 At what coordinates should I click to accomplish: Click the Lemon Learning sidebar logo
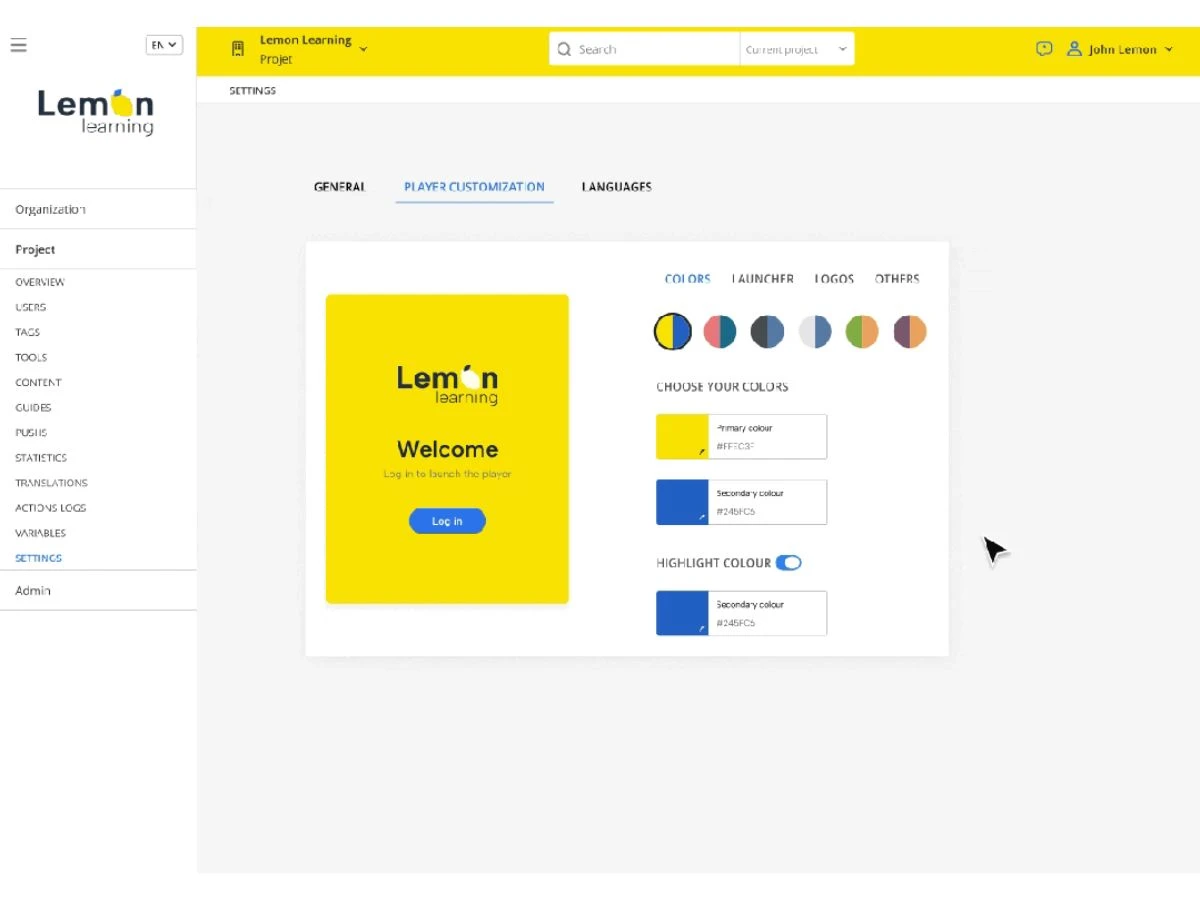click(x=96, y=112)
